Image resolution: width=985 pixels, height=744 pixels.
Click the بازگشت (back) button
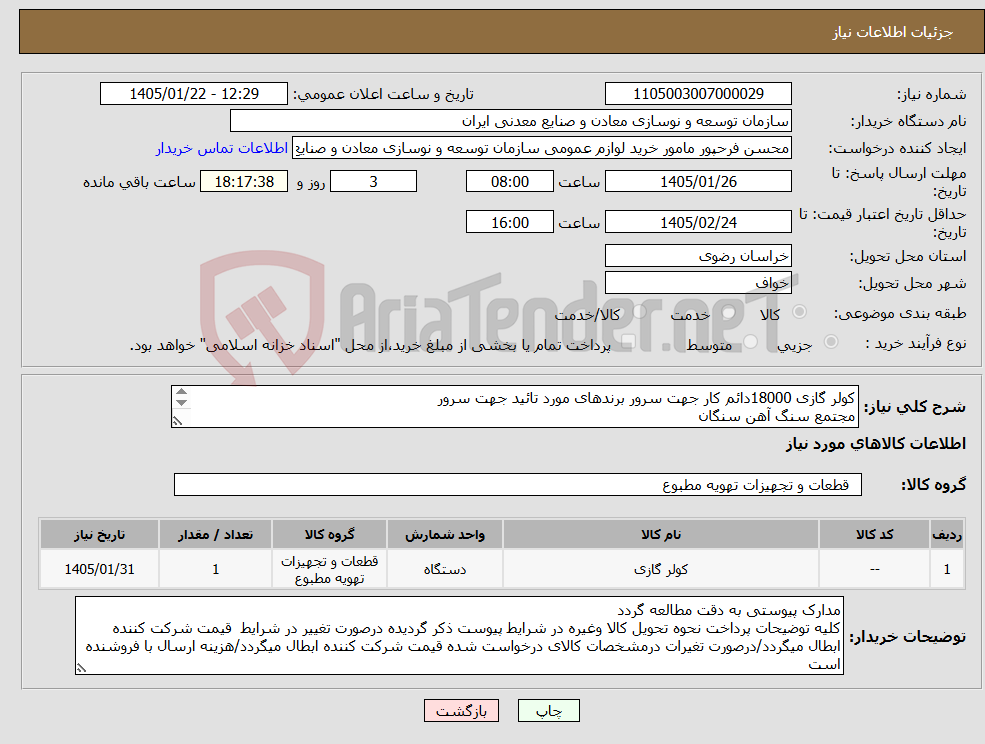[461, 711]
